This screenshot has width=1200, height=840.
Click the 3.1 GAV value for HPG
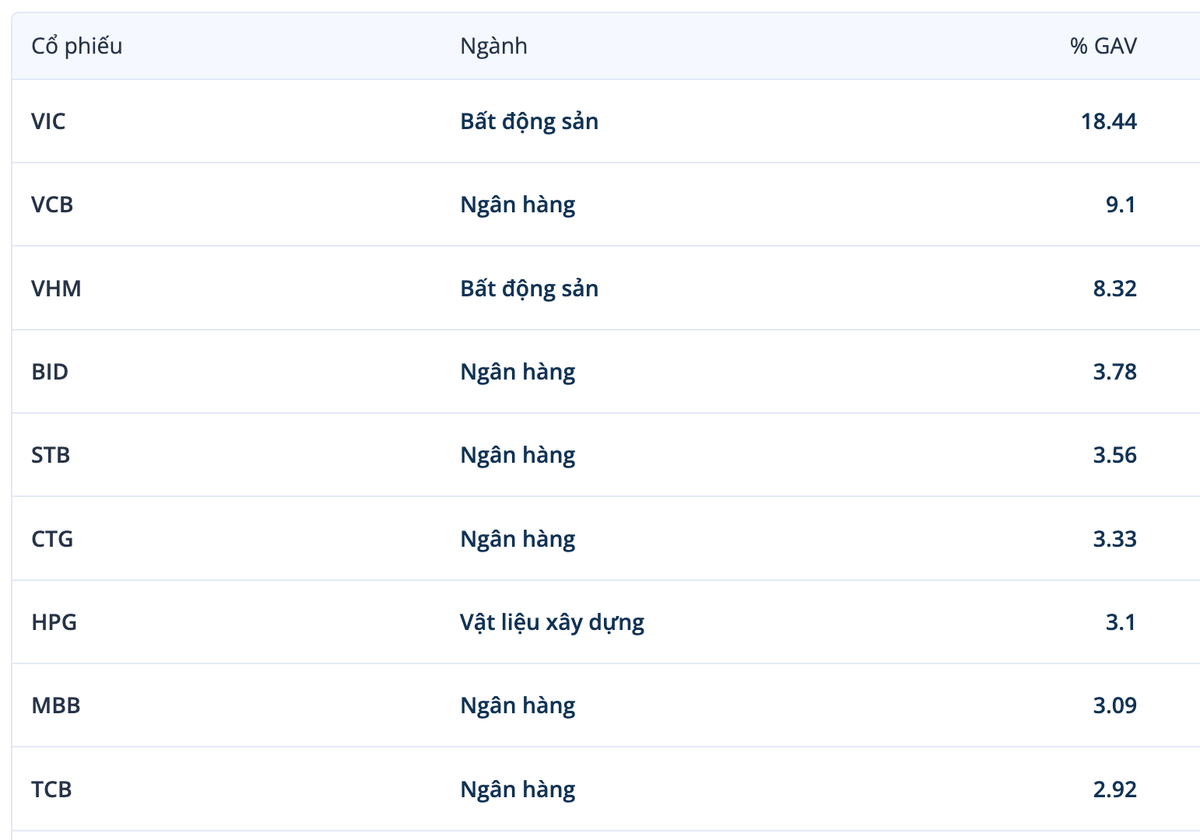1121,622
